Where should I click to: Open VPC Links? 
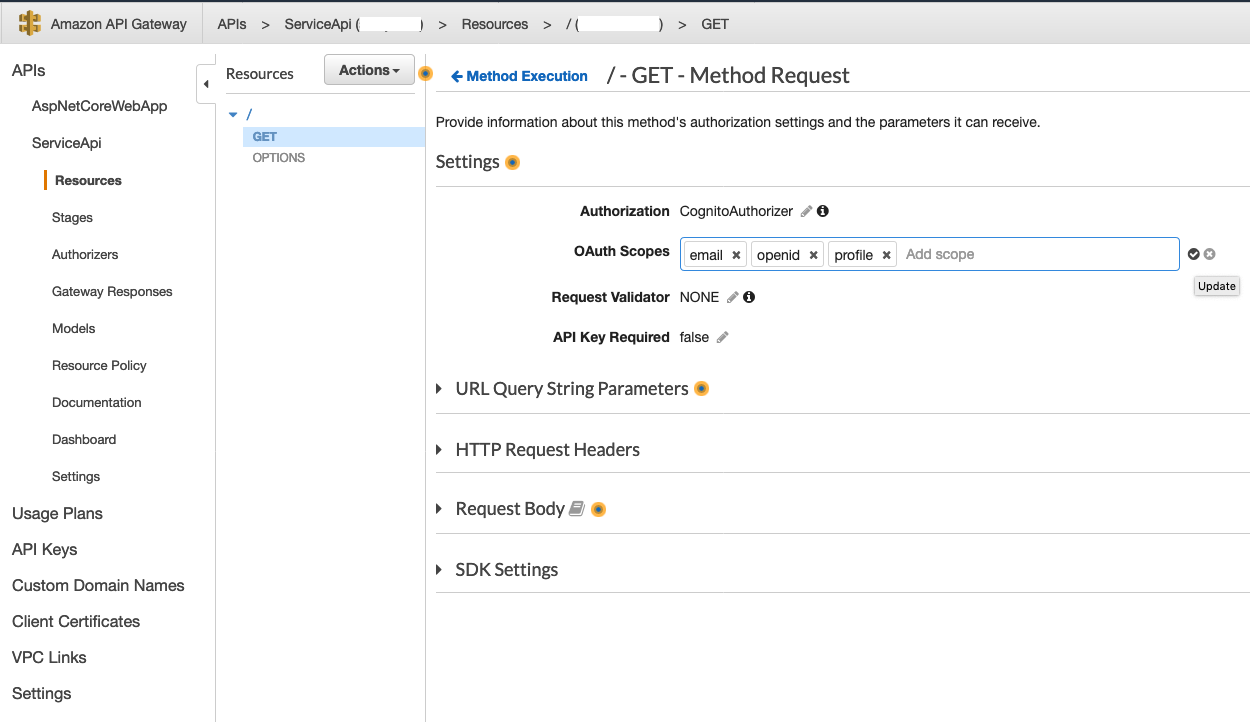coord(49,658)
